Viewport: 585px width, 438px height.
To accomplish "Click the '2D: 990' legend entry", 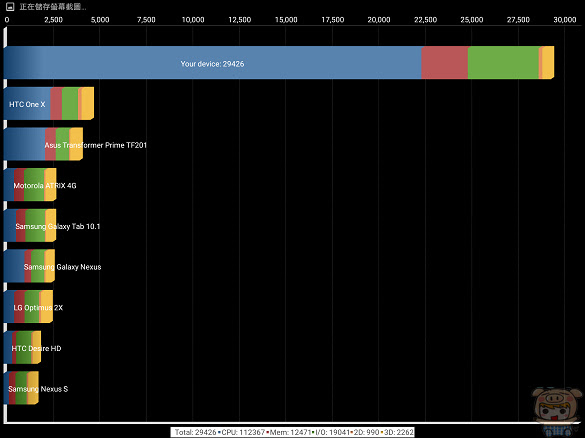I will tap(365, 432).
